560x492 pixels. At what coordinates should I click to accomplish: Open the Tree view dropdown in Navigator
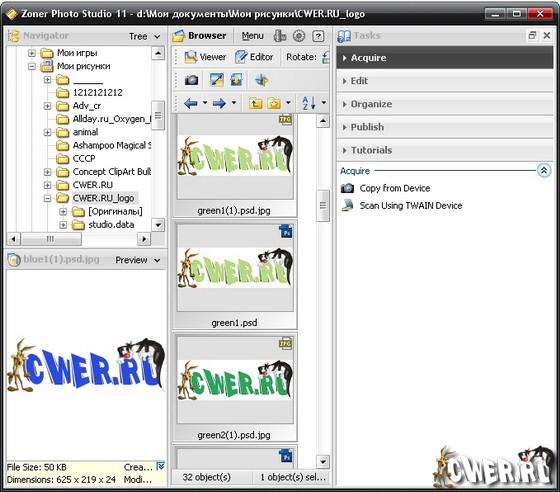[x=144, y=36]
